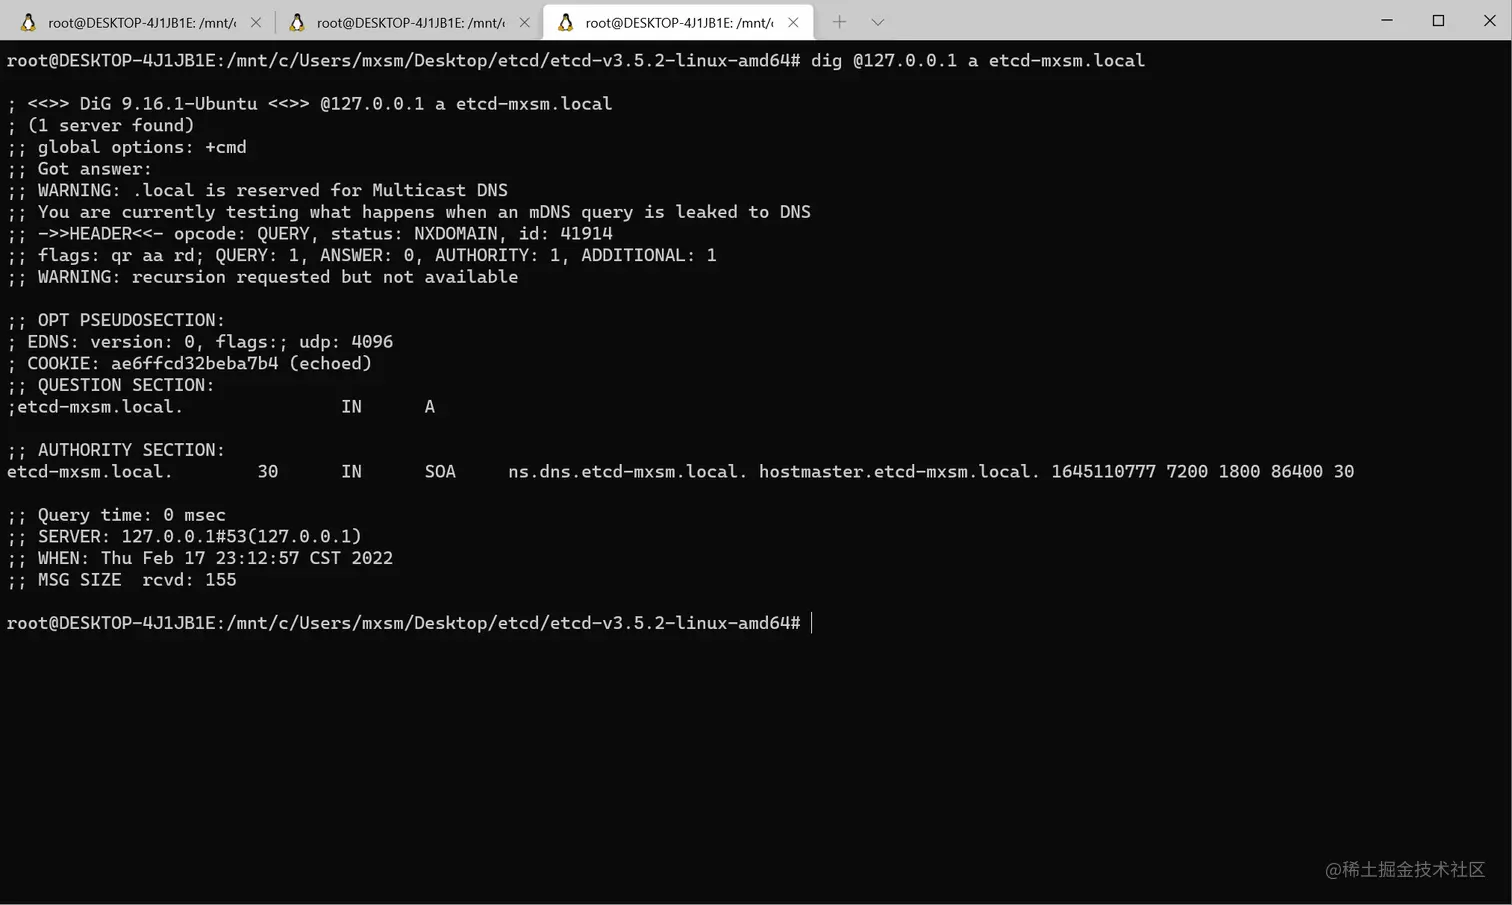Click the Tux icon on the second terminal tab

tap(297, 21)
